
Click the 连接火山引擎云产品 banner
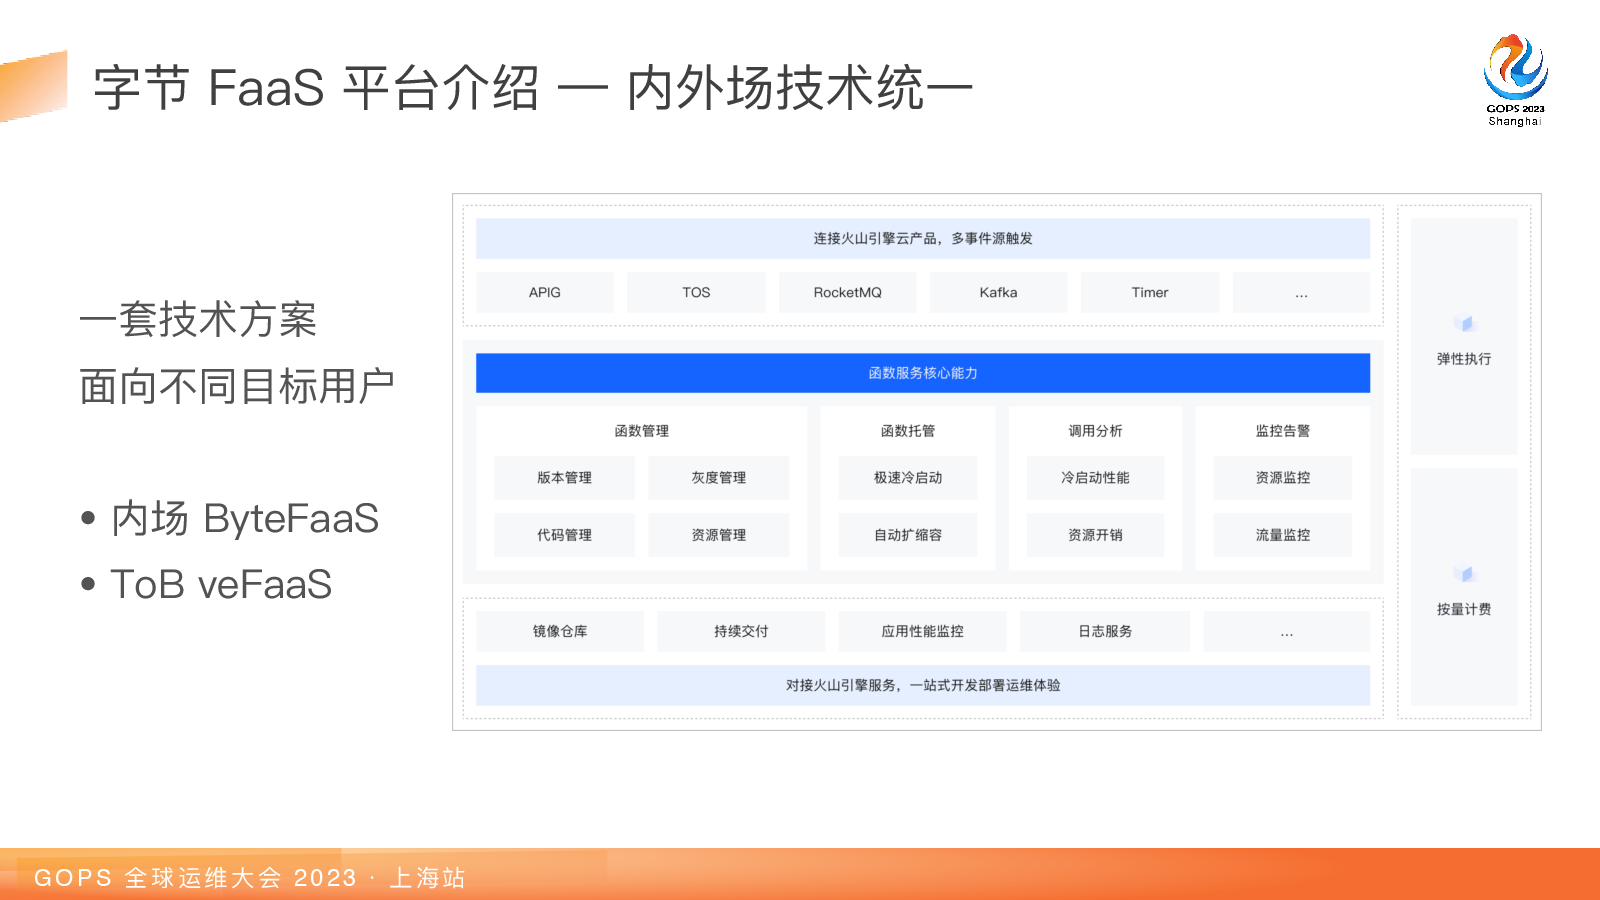923,238
